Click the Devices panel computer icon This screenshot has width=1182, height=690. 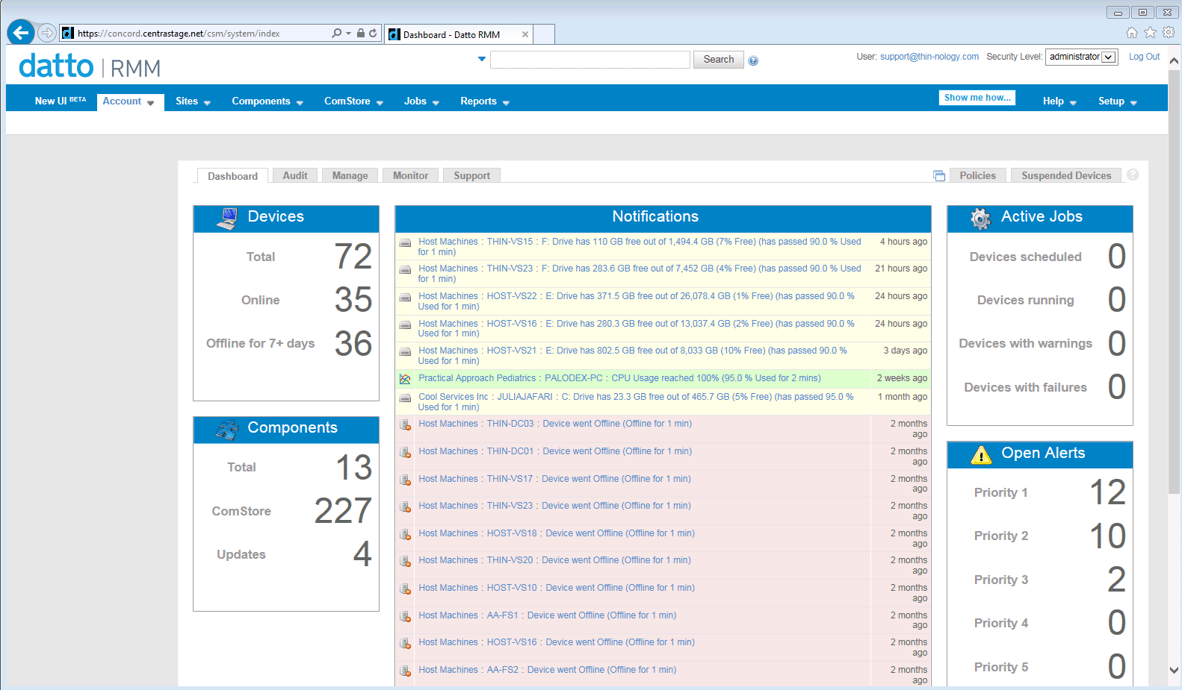(x=227, y=218)
